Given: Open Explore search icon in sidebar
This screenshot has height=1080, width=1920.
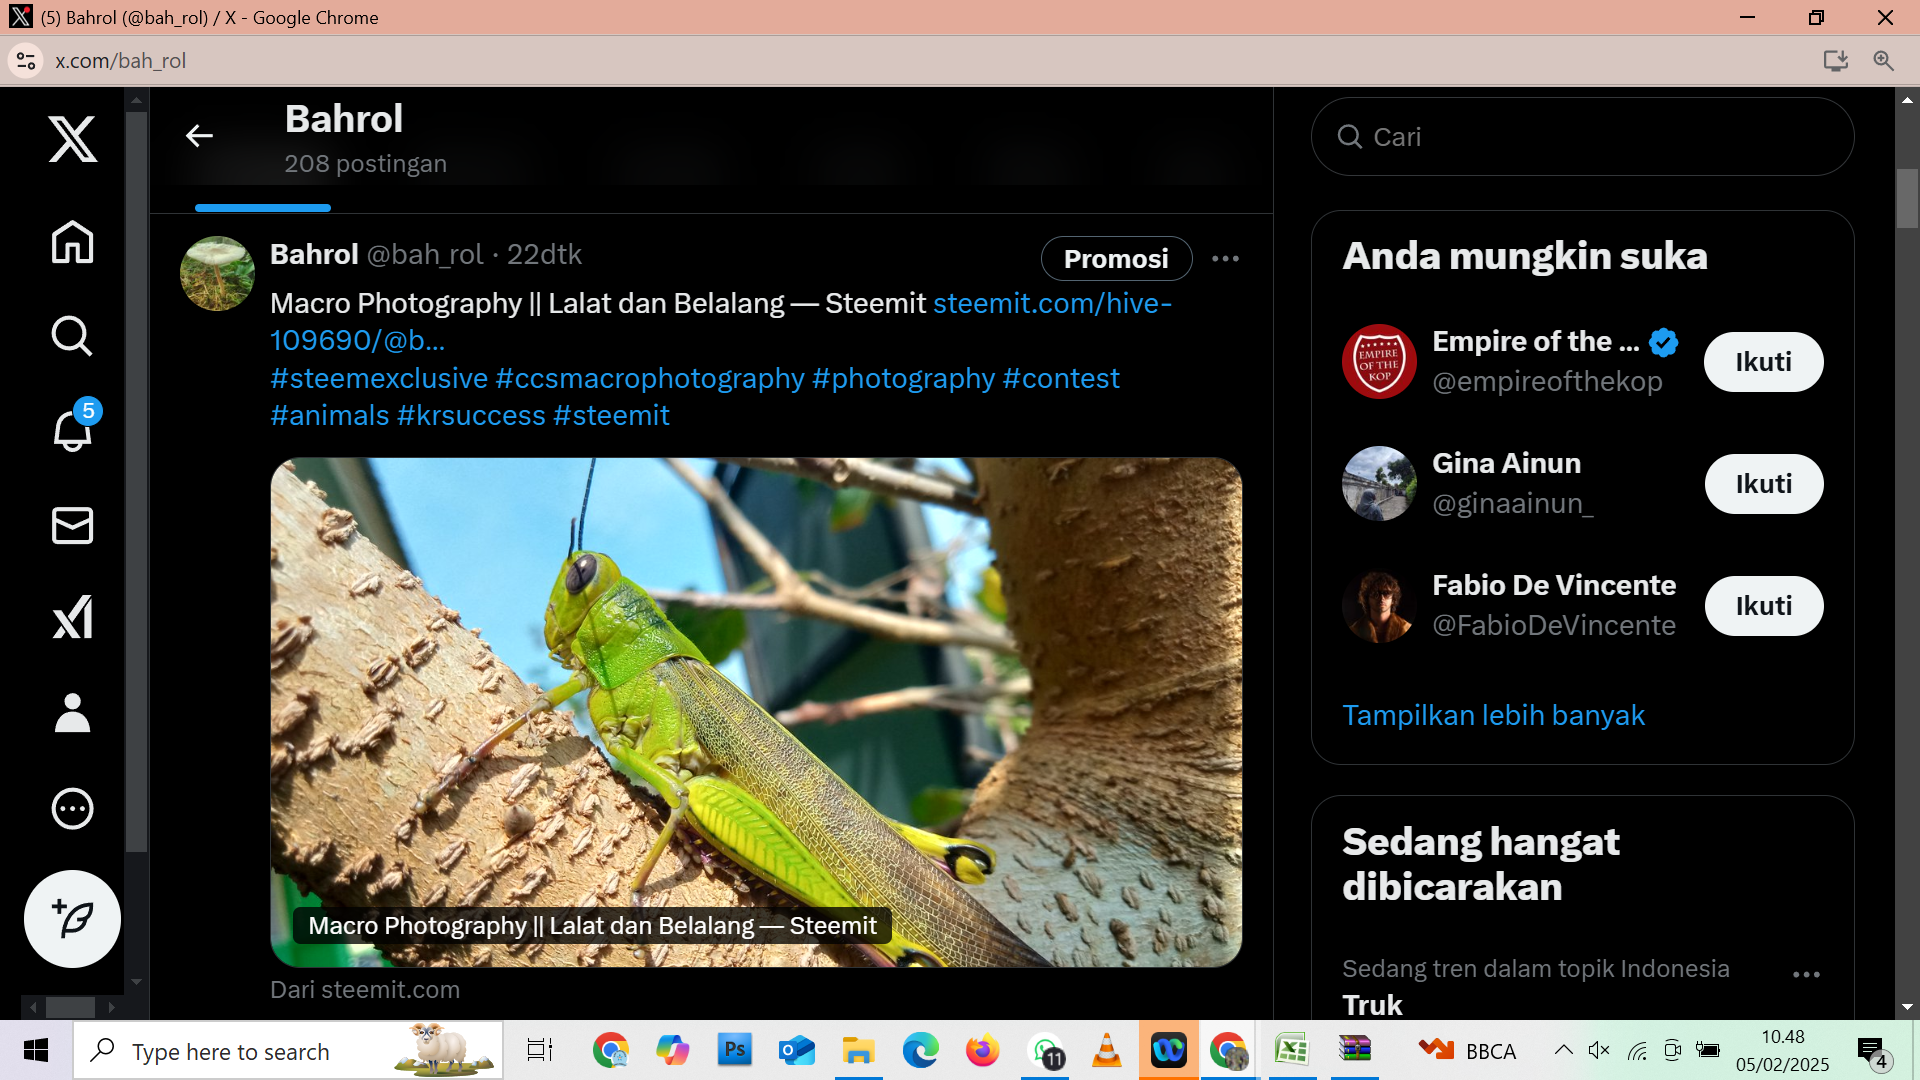Looking at the screenshot, I should click(x=72, y=336).
